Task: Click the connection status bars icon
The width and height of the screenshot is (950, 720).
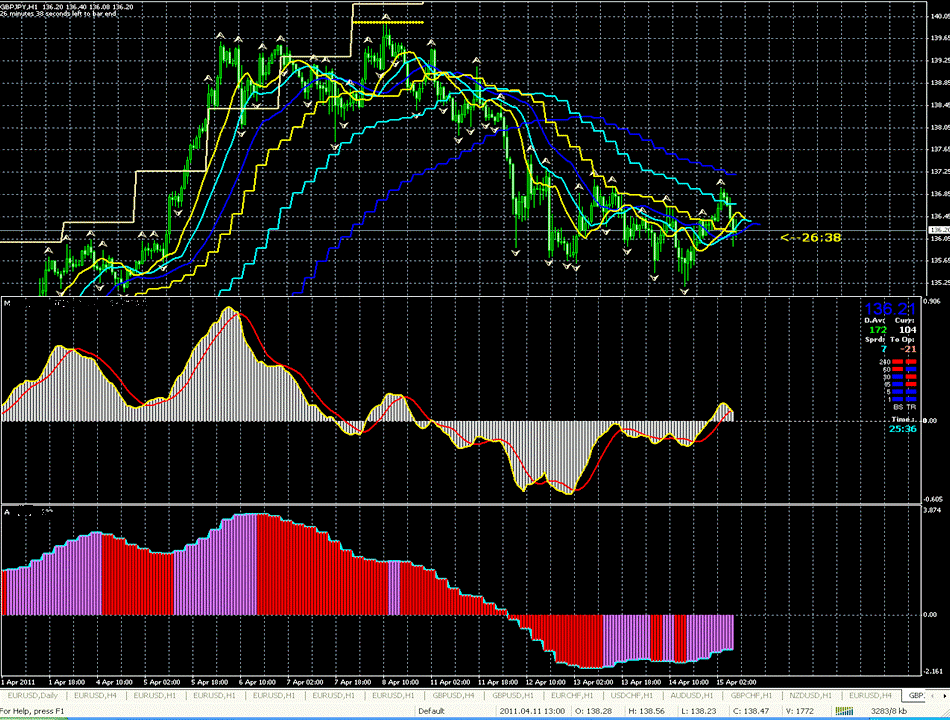Action: click(844, 711)
